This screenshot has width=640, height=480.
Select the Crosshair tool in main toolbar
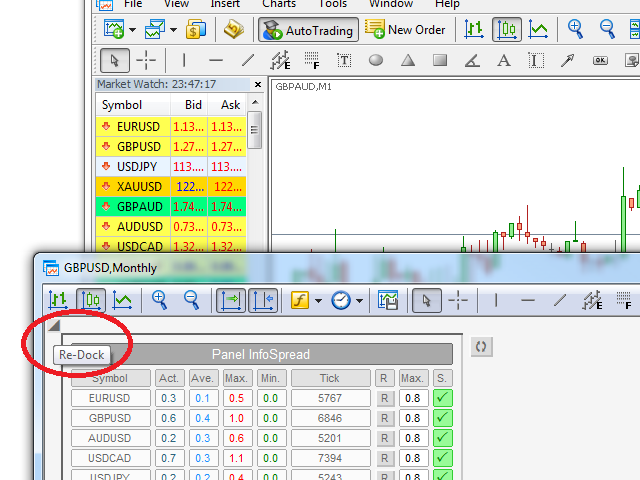click(x=146, y=60)
